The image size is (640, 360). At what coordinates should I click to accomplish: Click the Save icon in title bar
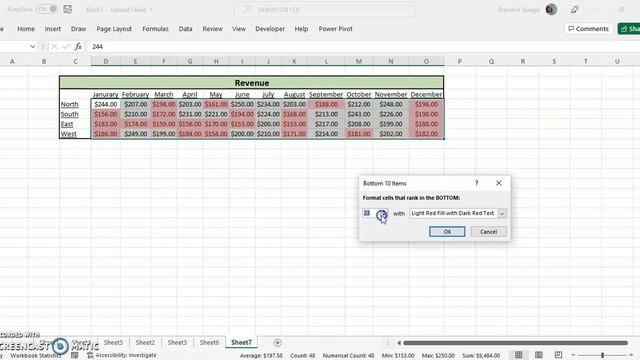click(x=68, y=9)
